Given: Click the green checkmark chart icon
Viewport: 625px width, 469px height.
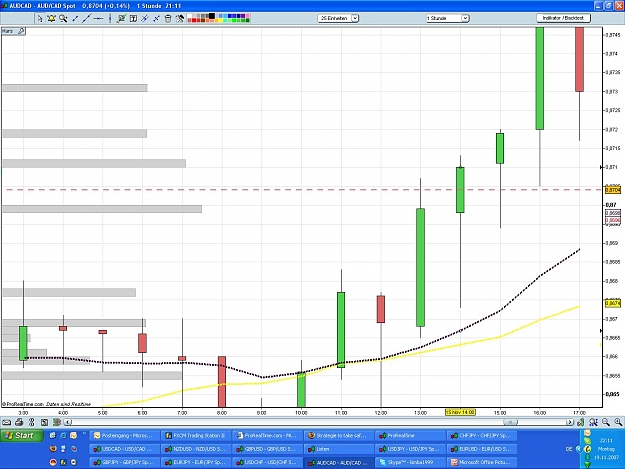Looking at the screenshot, I should pyautogui.click(x=121, y=18).
